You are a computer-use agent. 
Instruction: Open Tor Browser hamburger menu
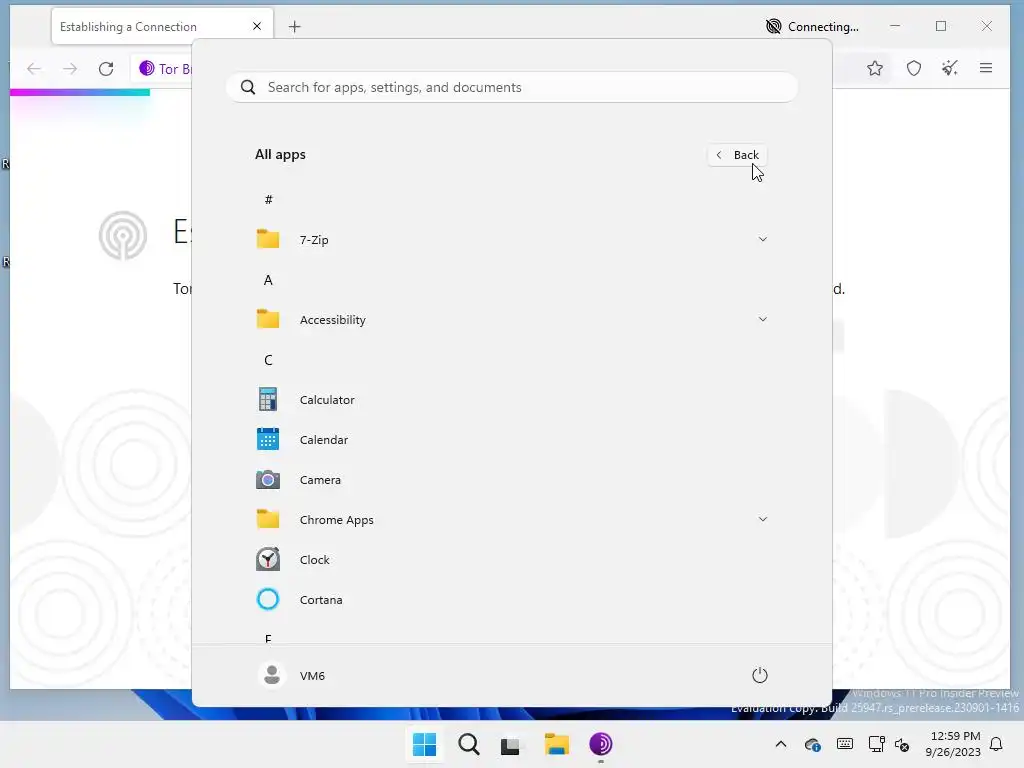[986, 68]
